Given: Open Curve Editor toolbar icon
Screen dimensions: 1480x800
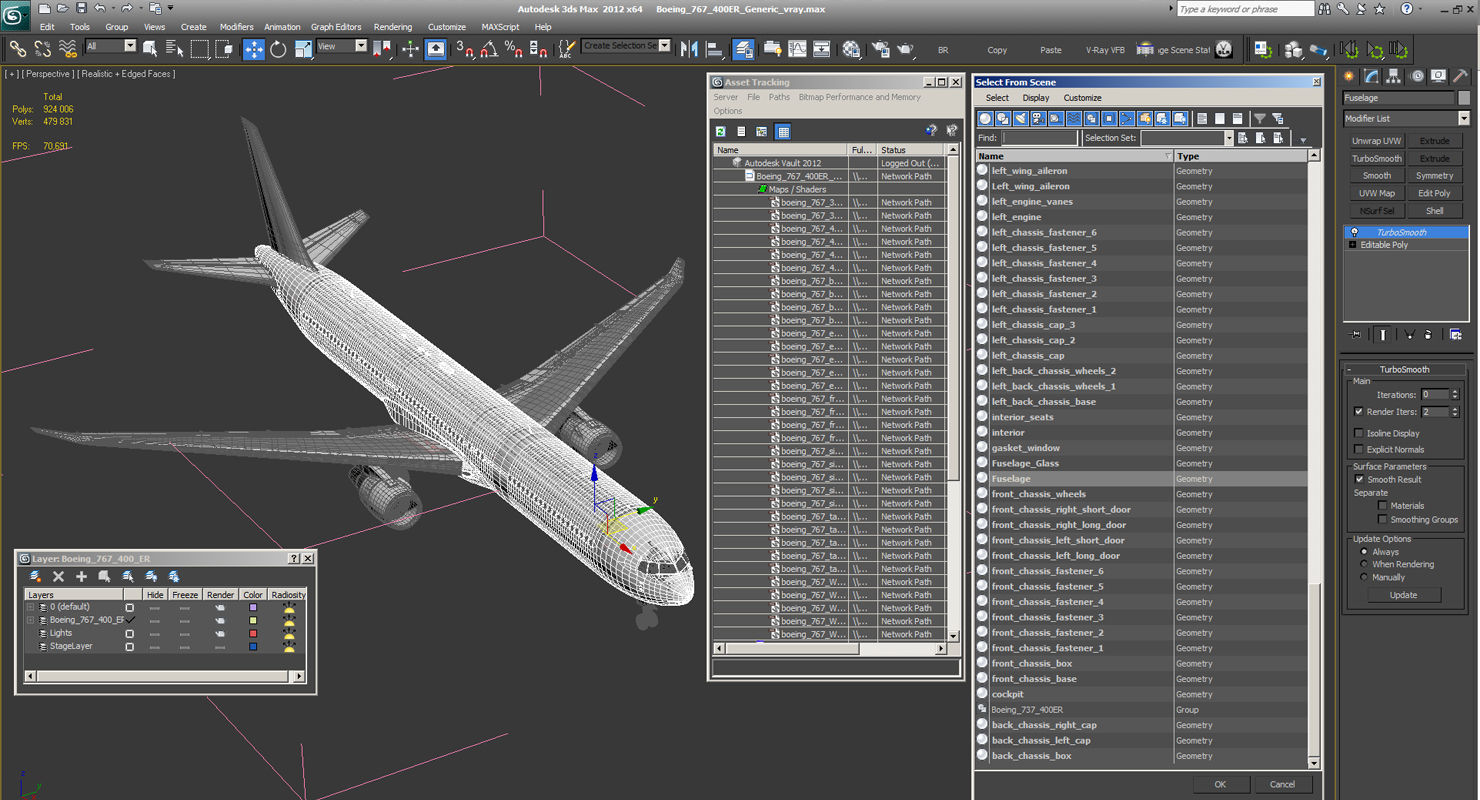Looking at the screenshot, I should (797, 48).
